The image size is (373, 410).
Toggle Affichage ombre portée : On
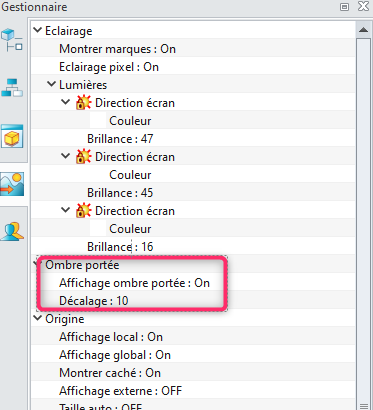coord(134,283)
